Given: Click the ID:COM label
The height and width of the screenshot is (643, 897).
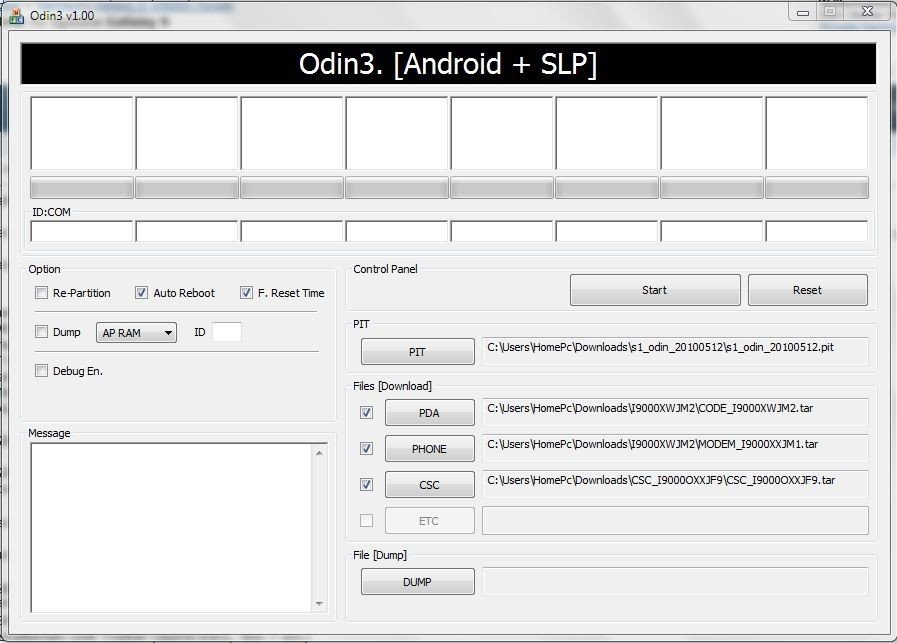Looking at the screenshot, I should pos(51,212).
